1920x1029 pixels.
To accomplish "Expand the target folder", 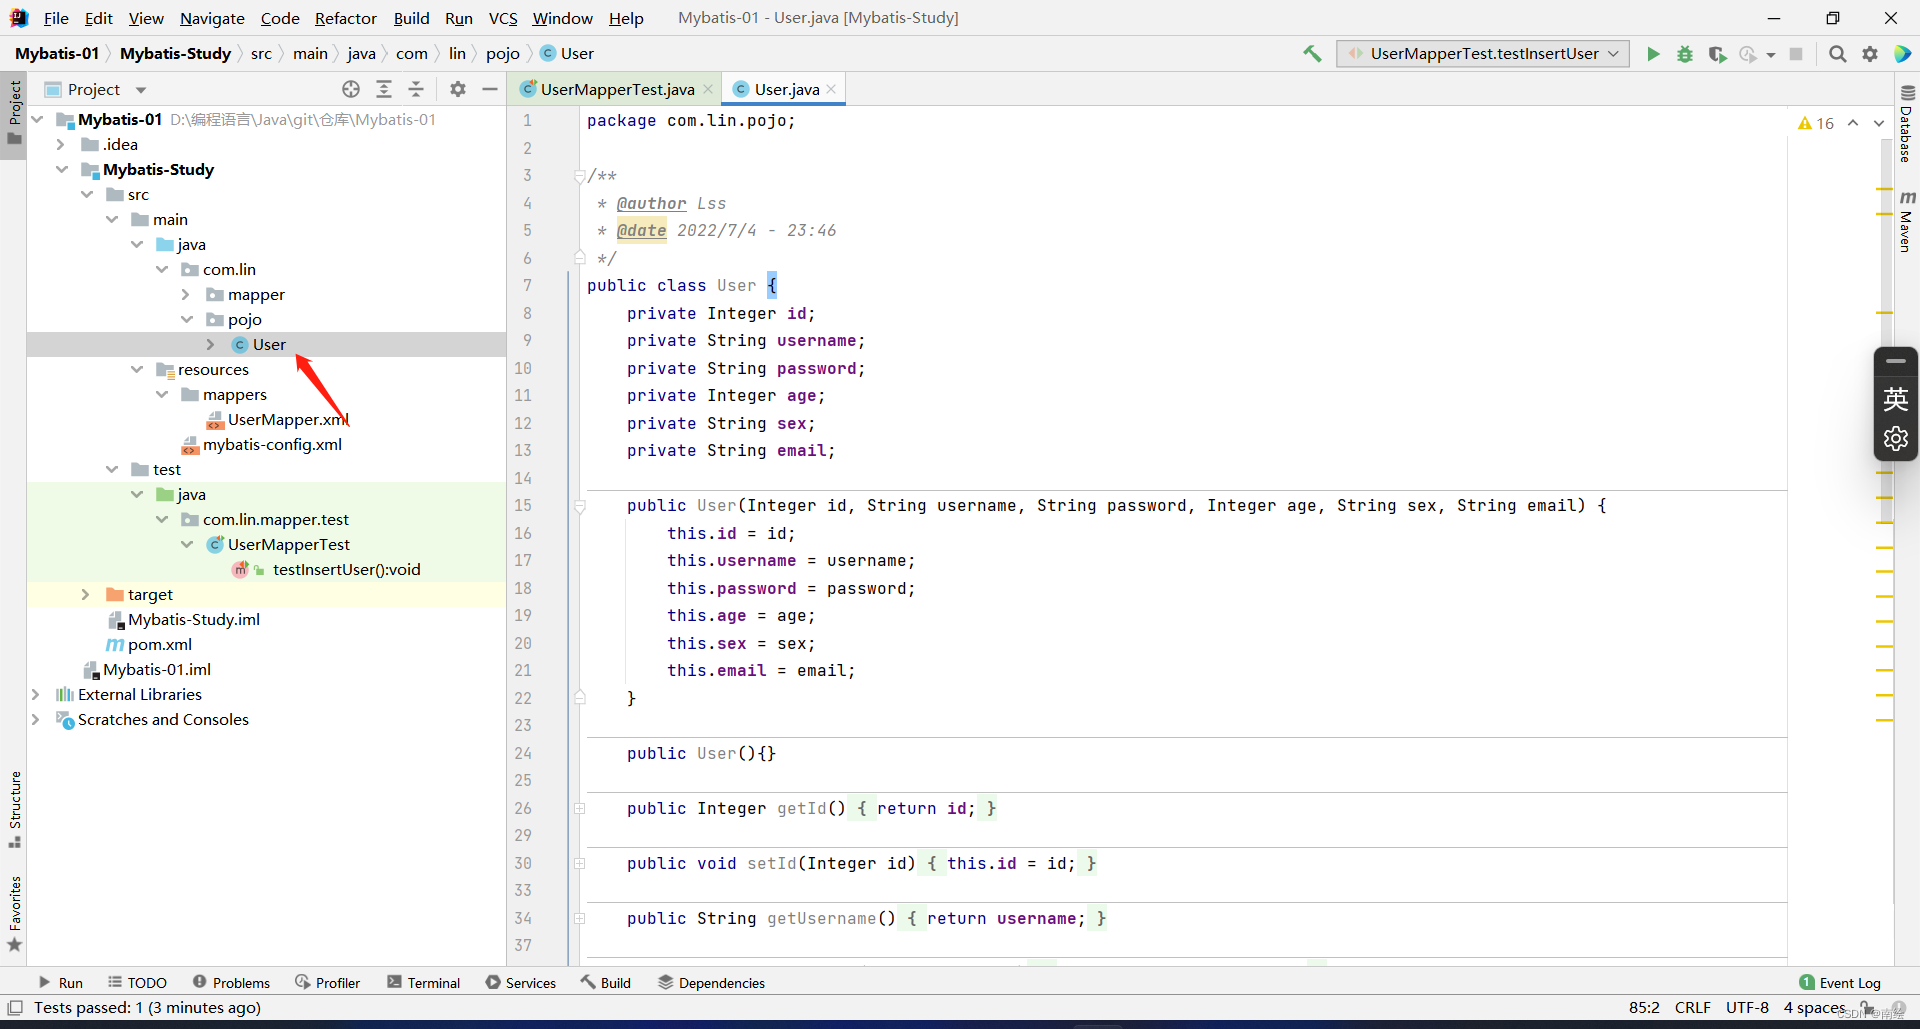I will [x=87, y=594].
